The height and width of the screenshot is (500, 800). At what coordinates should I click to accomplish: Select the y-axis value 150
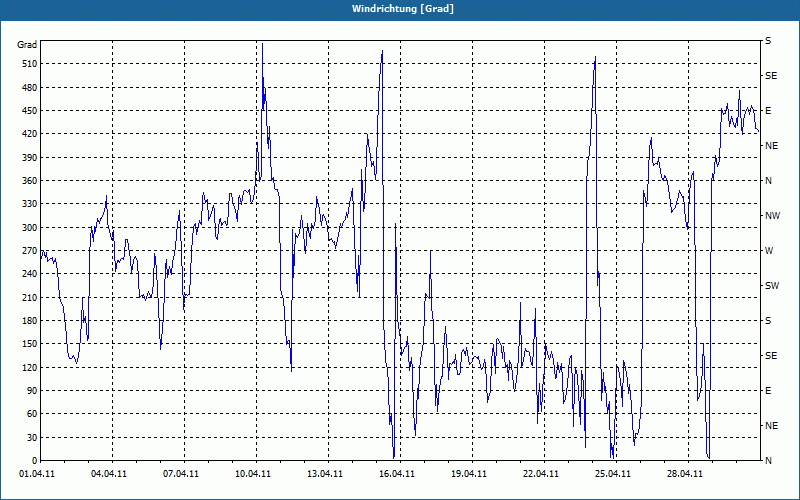coord(31,344)
